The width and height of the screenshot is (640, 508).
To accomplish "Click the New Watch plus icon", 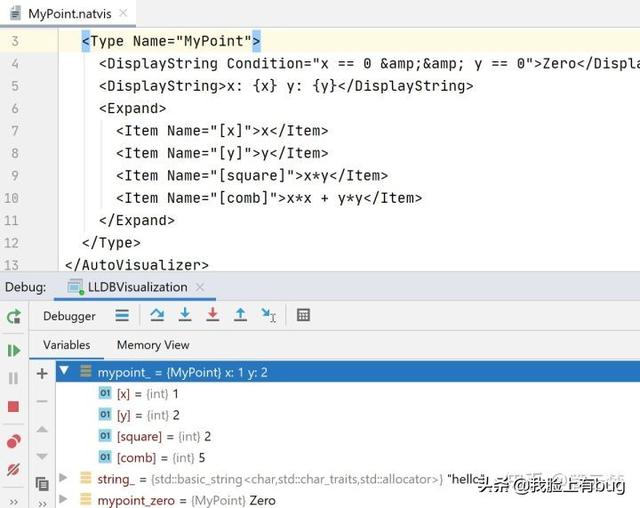I will click(x=42, y=373).
